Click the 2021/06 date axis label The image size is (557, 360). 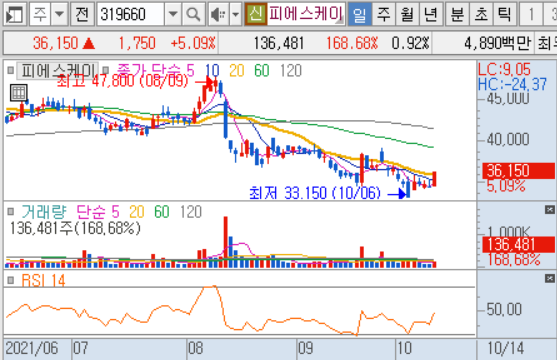click(x=32, y=348)
